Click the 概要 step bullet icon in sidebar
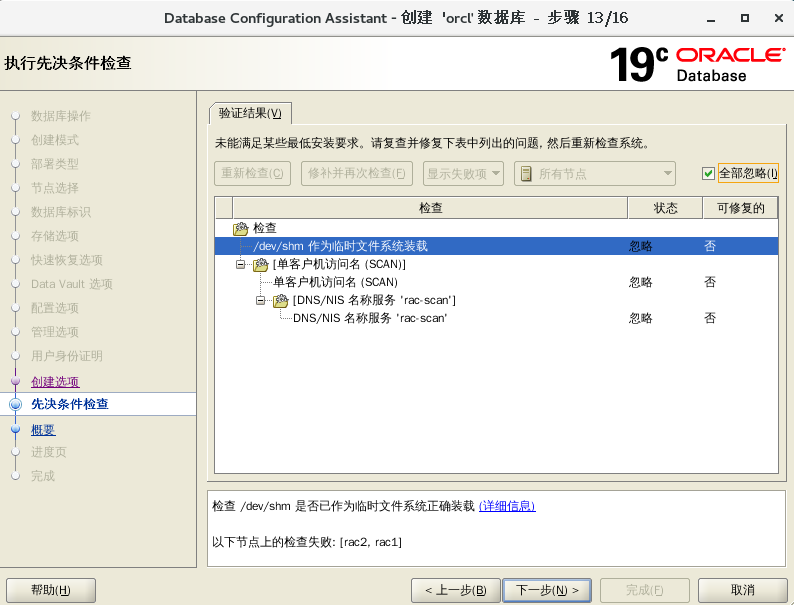This screenshot has width=794, height=605. (x=15, y=430)
